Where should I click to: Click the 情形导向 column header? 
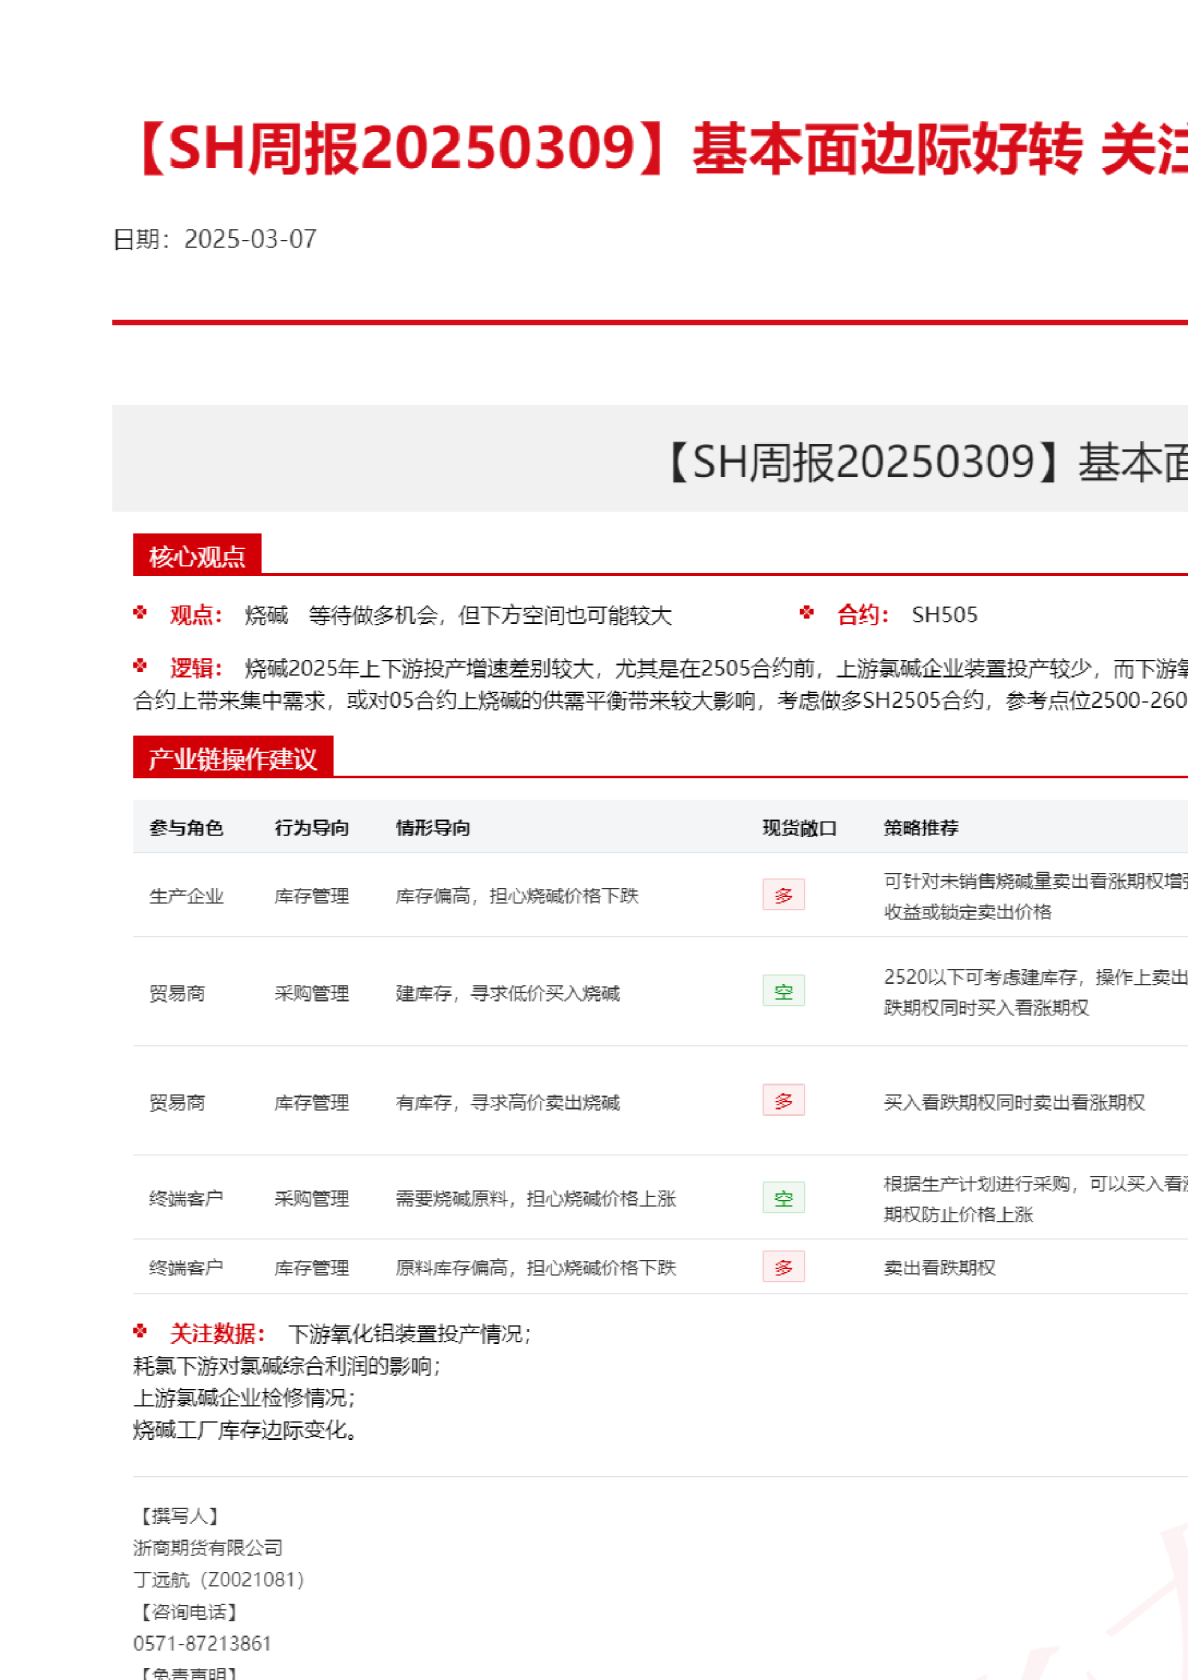433,828
